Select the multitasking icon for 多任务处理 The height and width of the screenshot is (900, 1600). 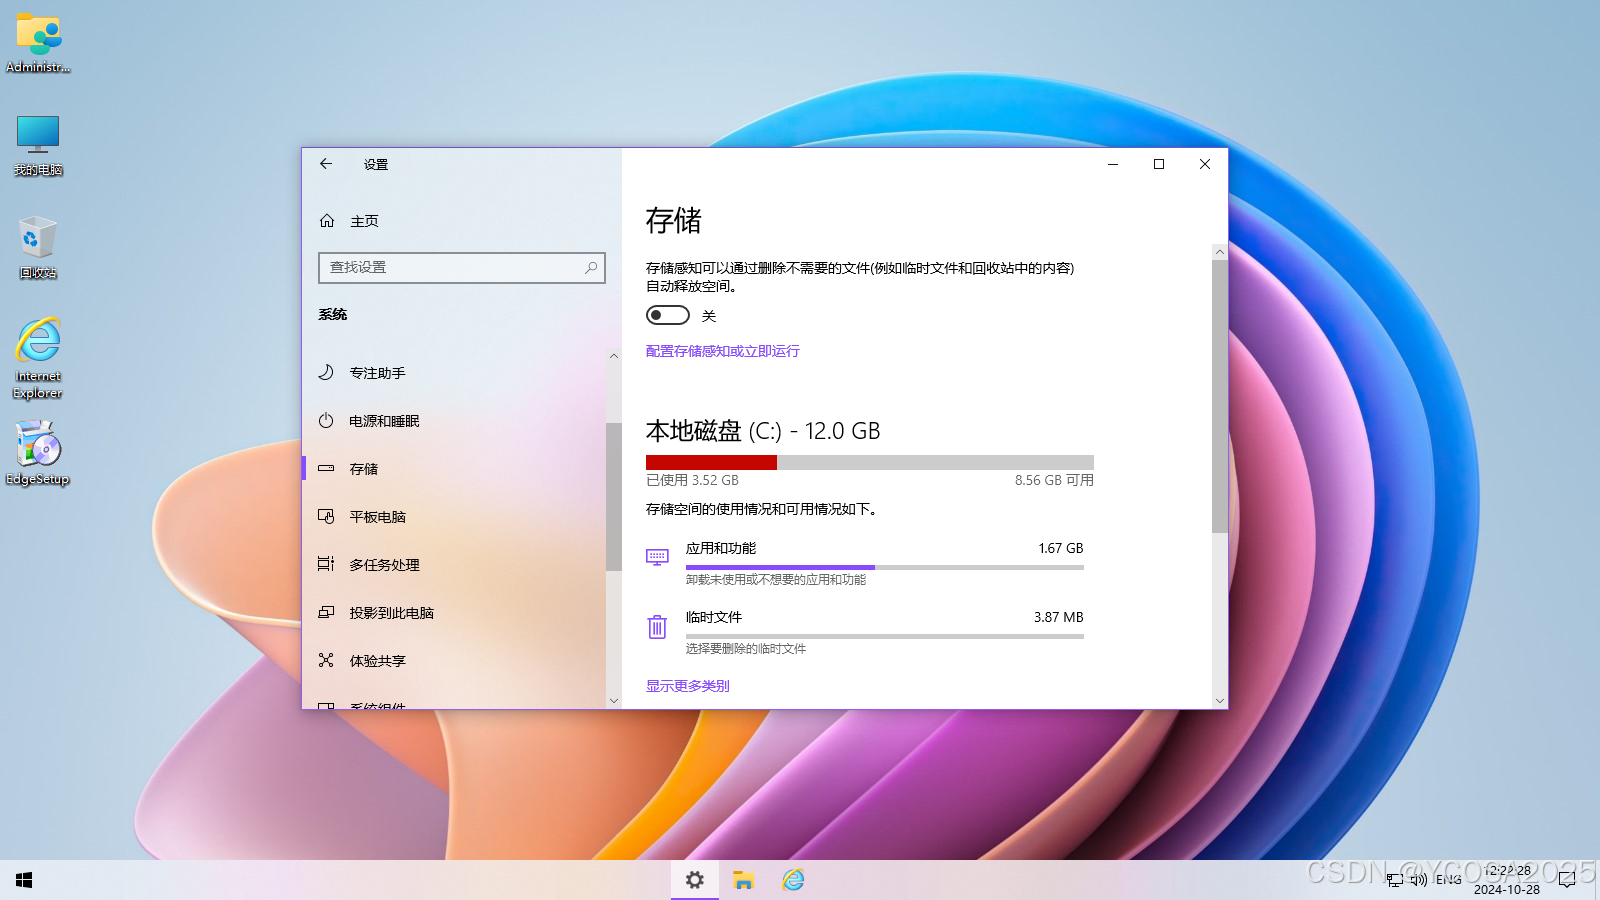click(326, 564)
